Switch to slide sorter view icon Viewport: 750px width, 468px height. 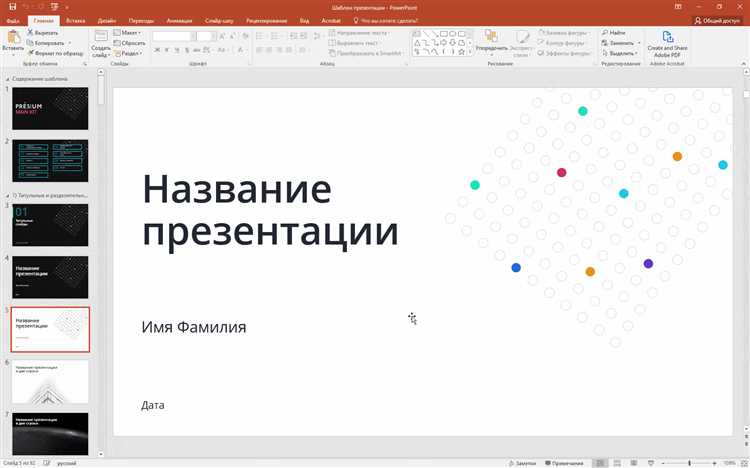pyautogui.click(x=617, y=463)
